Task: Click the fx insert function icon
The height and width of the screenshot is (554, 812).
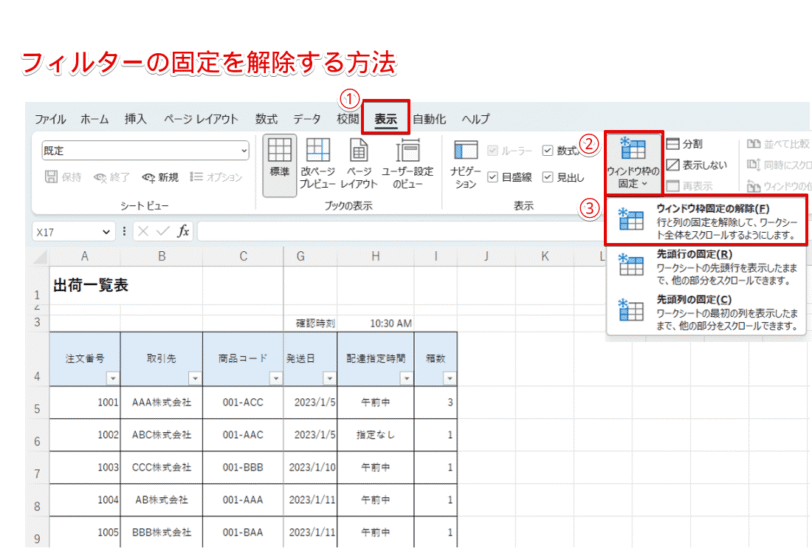Action: point(183,231)
